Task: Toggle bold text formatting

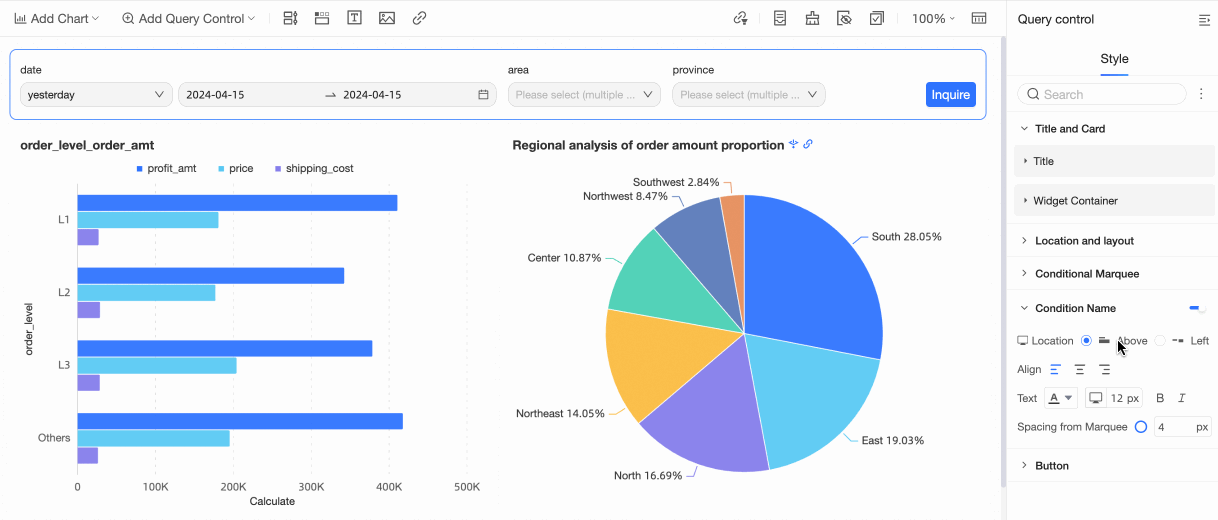Action: pos(1160,398)
